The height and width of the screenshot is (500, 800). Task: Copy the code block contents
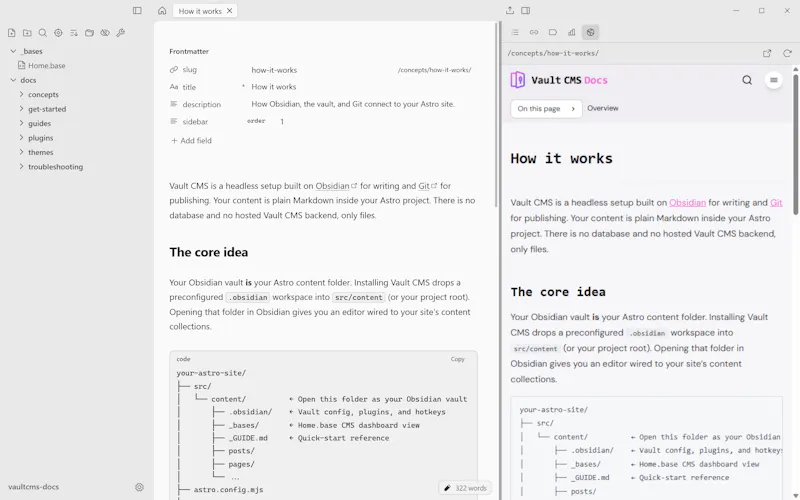458,359
